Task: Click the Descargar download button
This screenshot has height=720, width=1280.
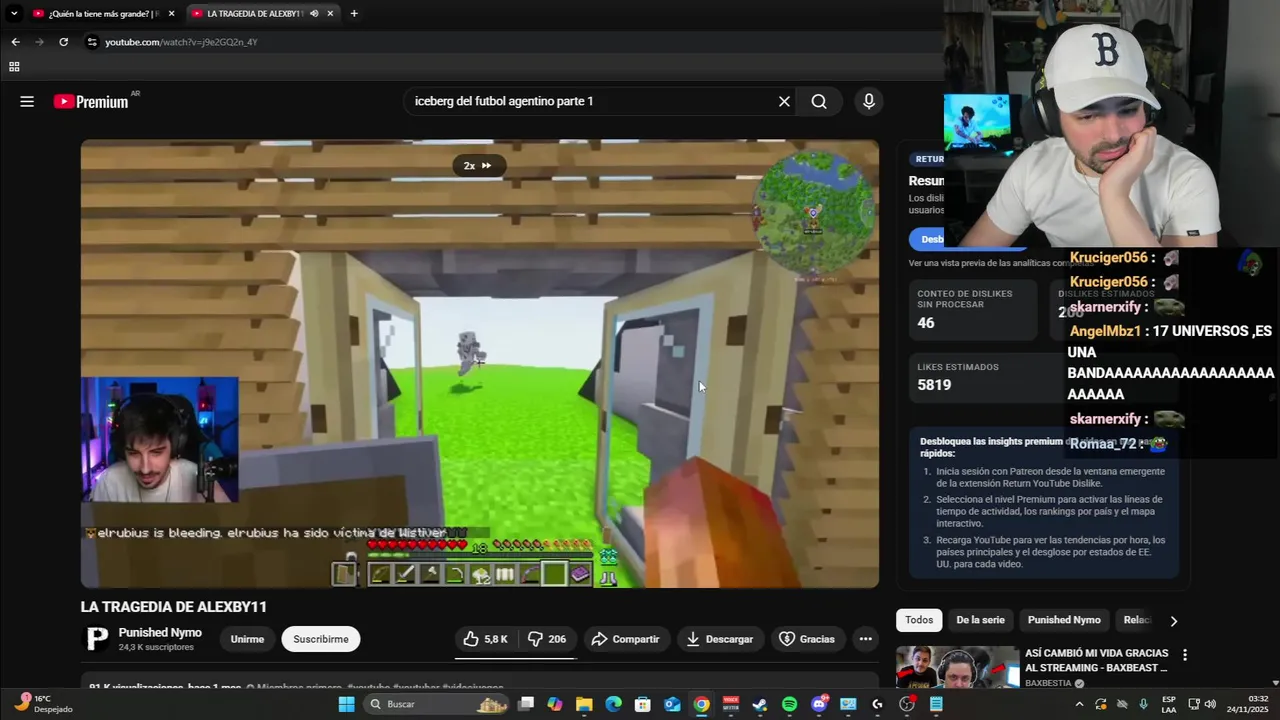Action: pos(720,639)
